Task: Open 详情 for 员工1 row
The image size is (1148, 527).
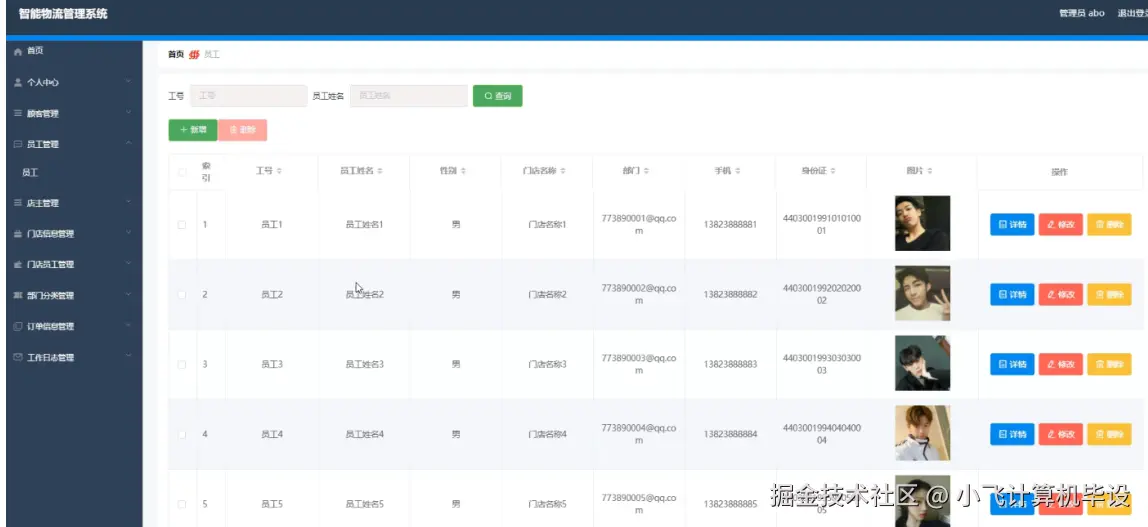Action: 1012,225
